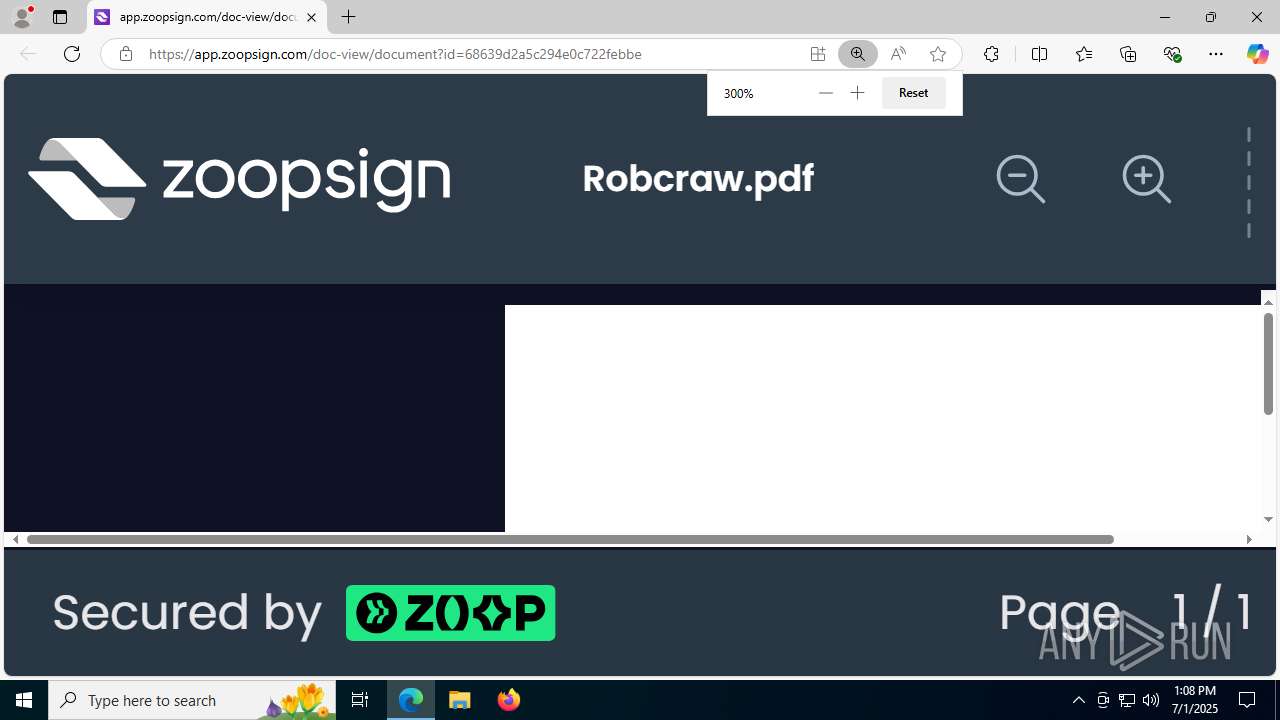Open Edge profile icon
This screenshot has height=720, width=1280.
[x=22, y=17]
